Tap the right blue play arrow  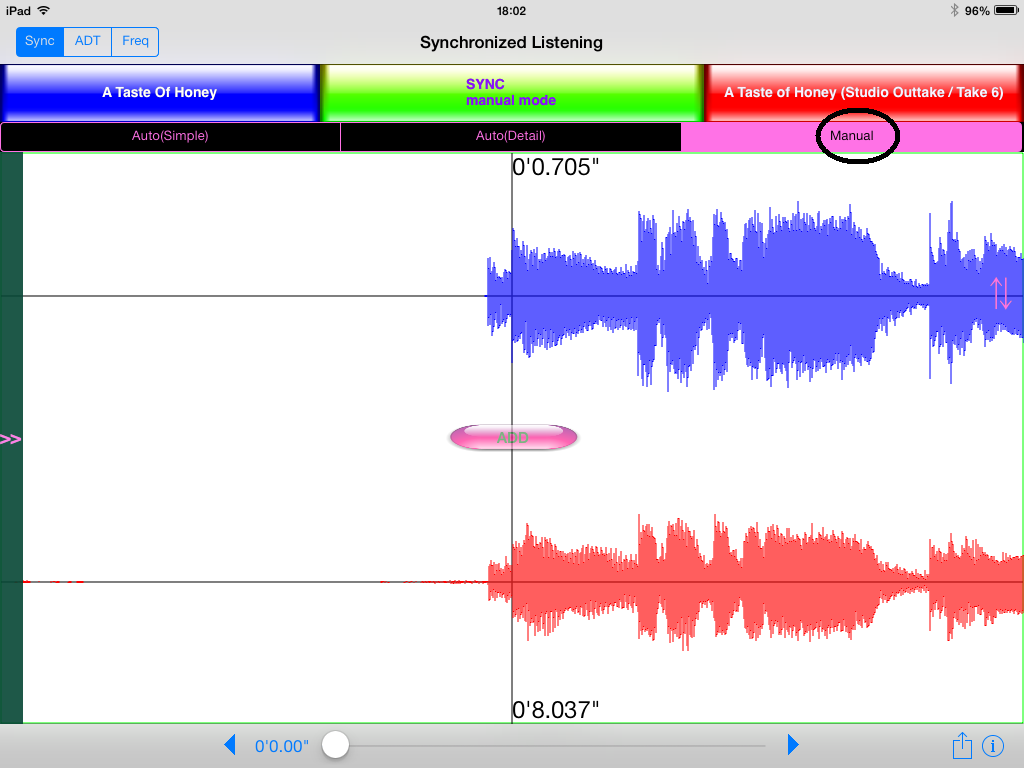tap(793, 744)
